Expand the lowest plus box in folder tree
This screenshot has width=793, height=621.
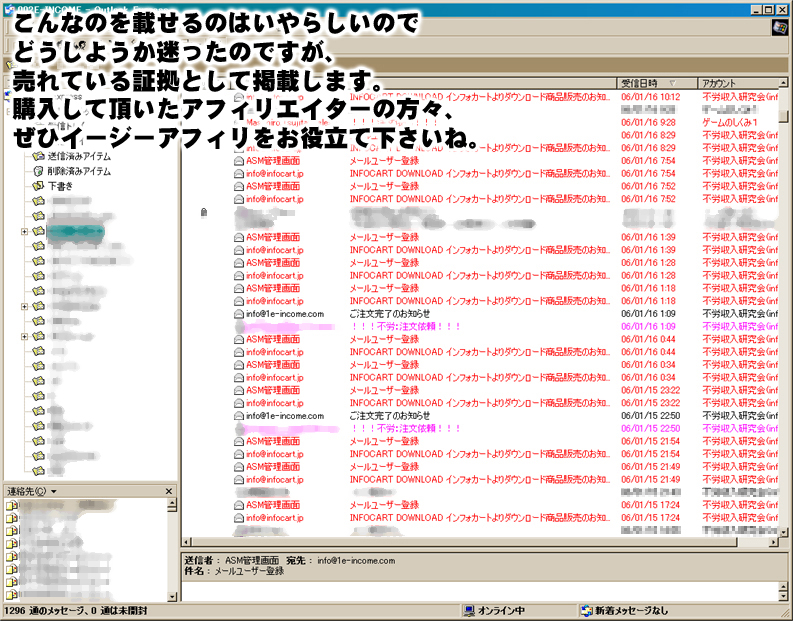tap(24, 337)
